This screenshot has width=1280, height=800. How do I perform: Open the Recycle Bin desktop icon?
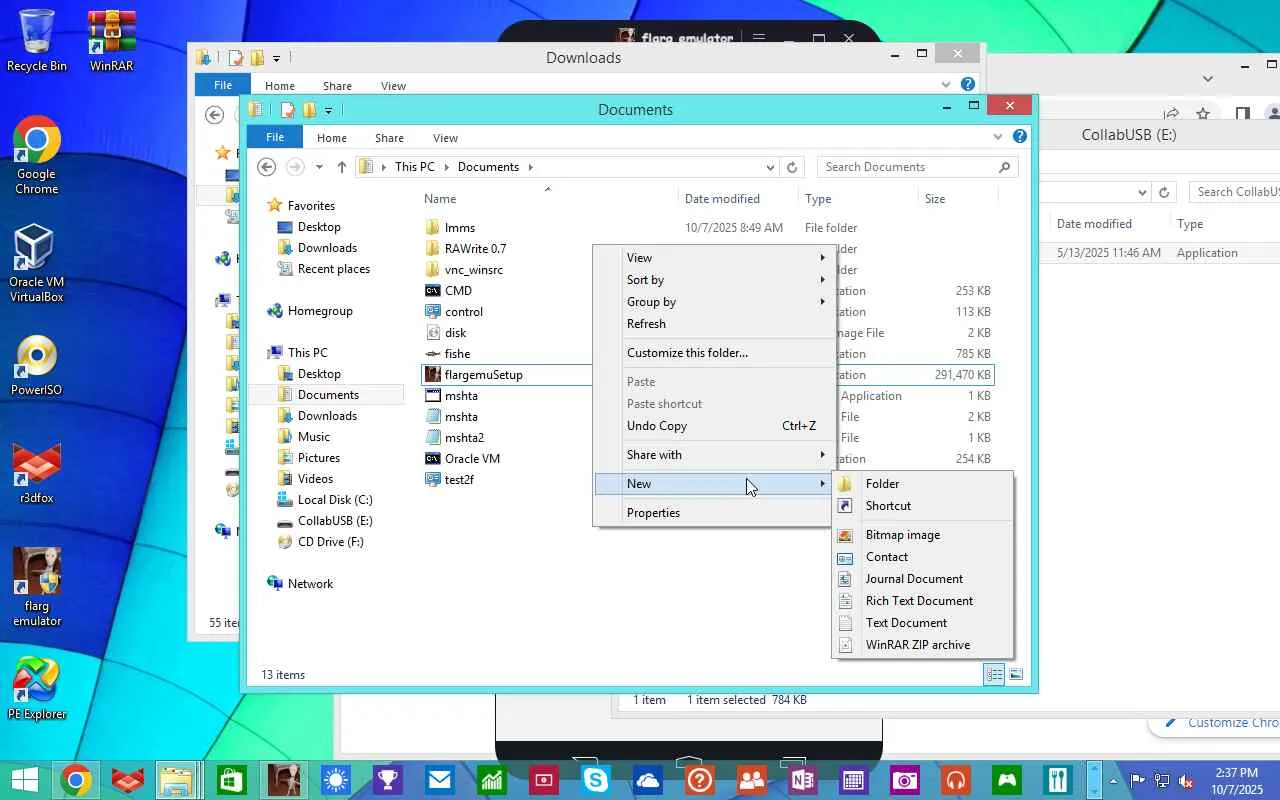coord(37,40)
